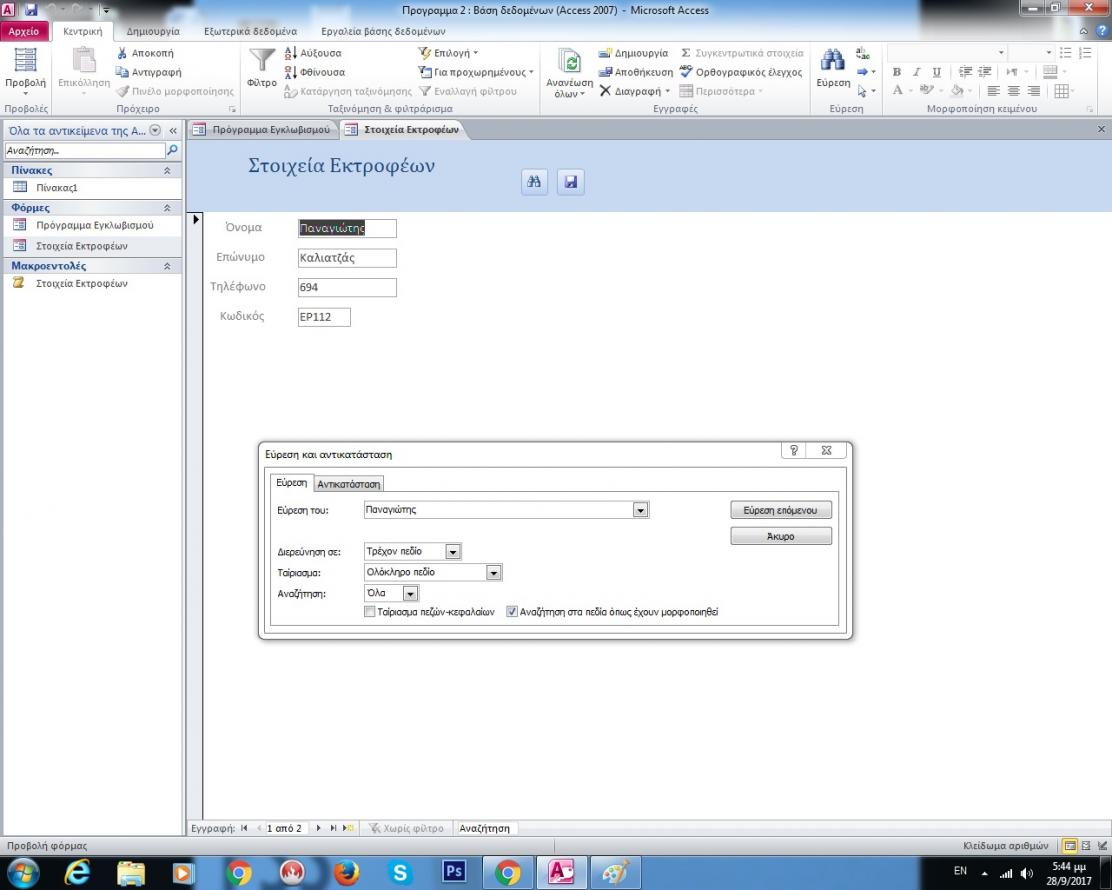Image resolution: width=1112 pixels, height=890 pixels.
Task: Toggle Εναλλαγή φίλτρου in ribbon
Action: [x=467, y=91]
